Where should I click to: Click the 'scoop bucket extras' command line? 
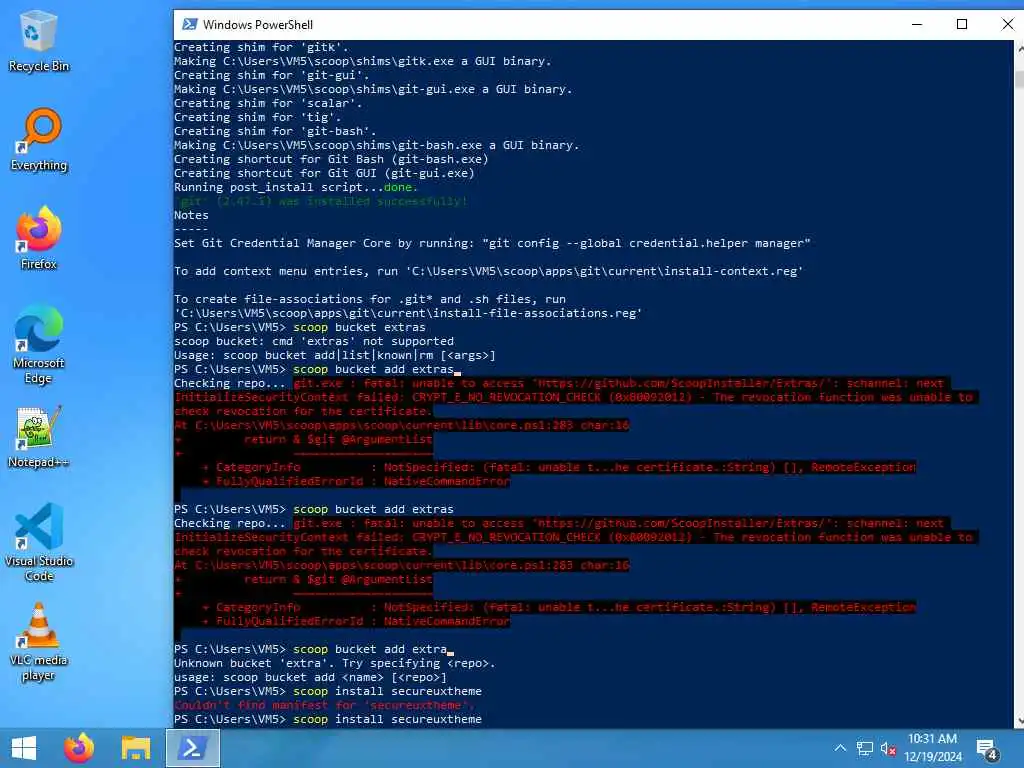click(300, 327)
